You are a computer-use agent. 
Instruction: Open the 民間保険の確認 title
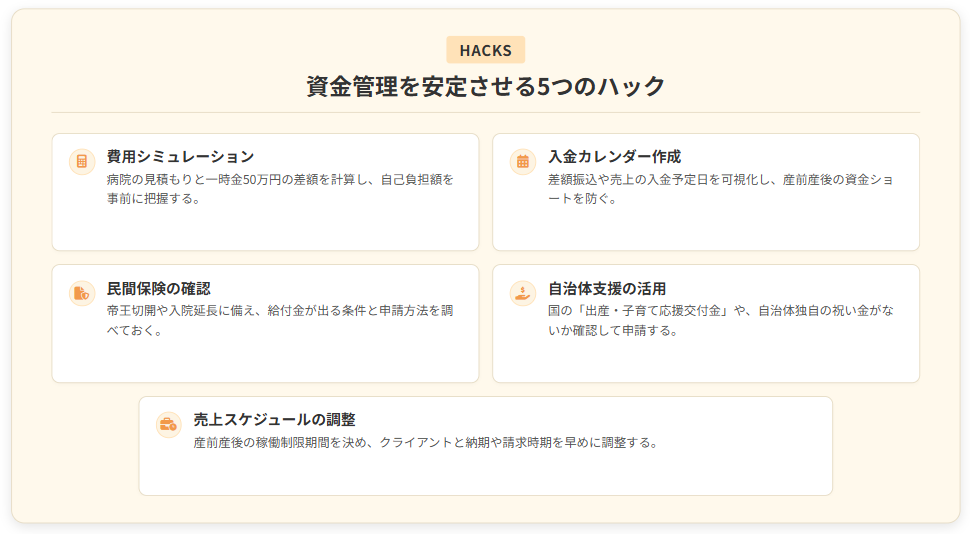(x=159, y=289)
